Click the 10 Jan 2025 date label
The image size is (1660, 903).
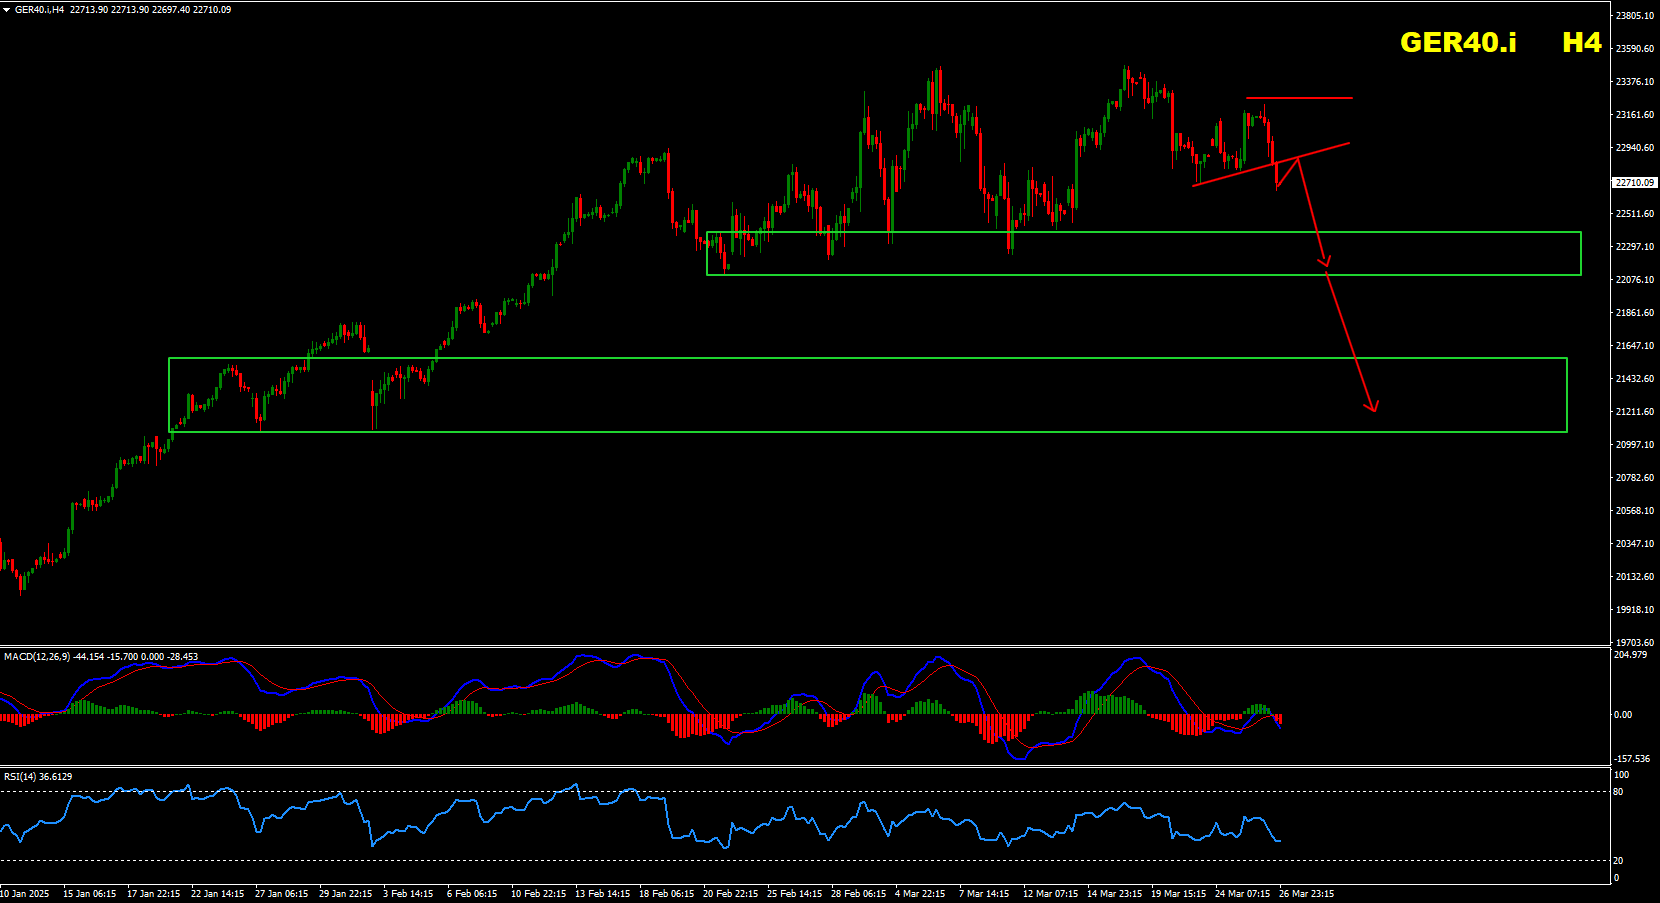point(25,894)
